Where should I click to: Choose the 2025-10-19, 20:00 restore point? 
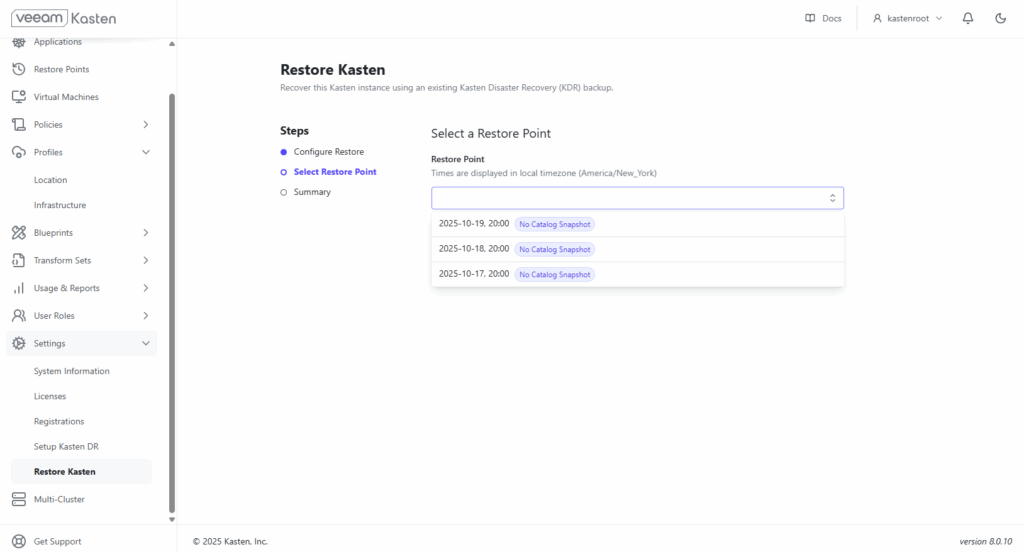tap(637, 224)
